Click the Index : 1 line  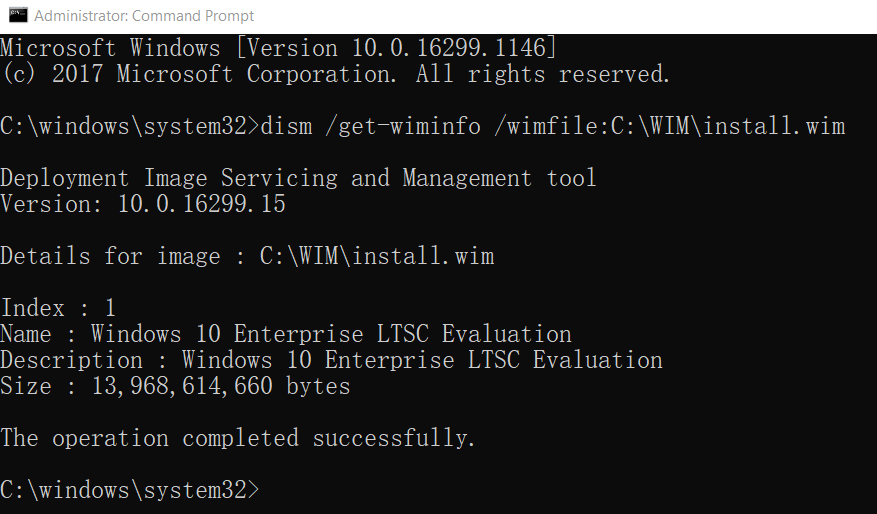(x=58, y=308)
